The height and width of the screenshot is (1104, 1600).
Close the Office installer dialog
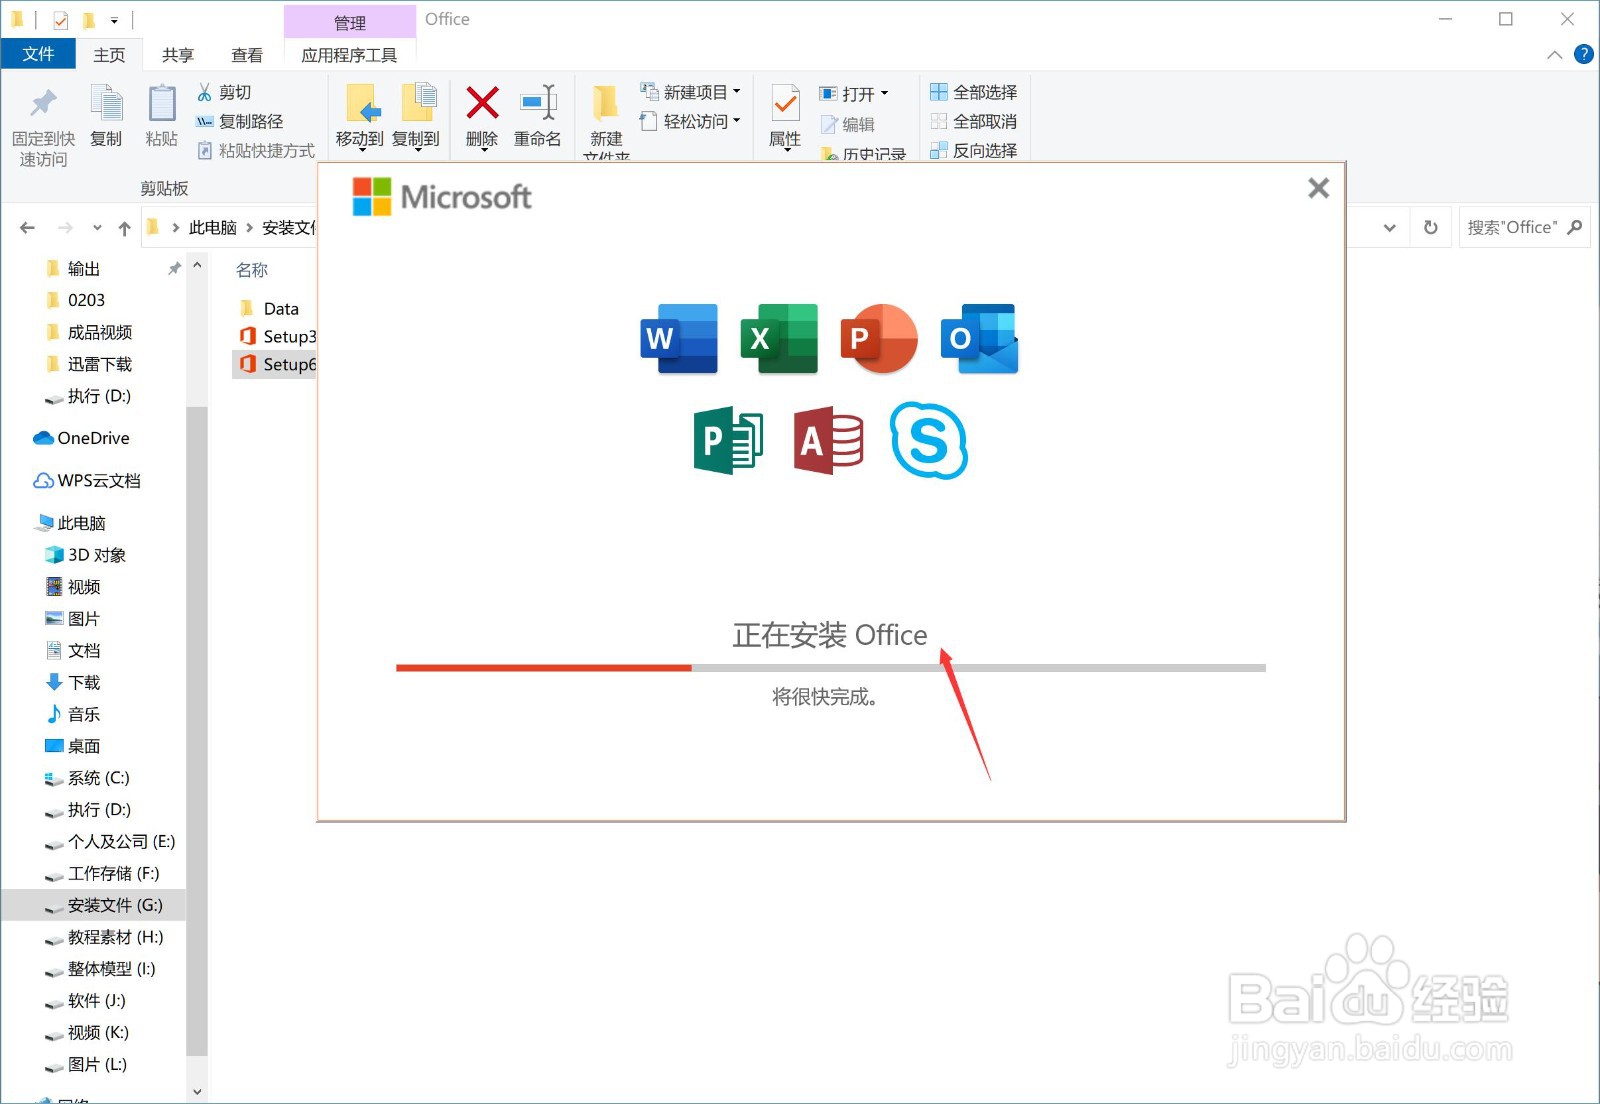coord(1318,188)
